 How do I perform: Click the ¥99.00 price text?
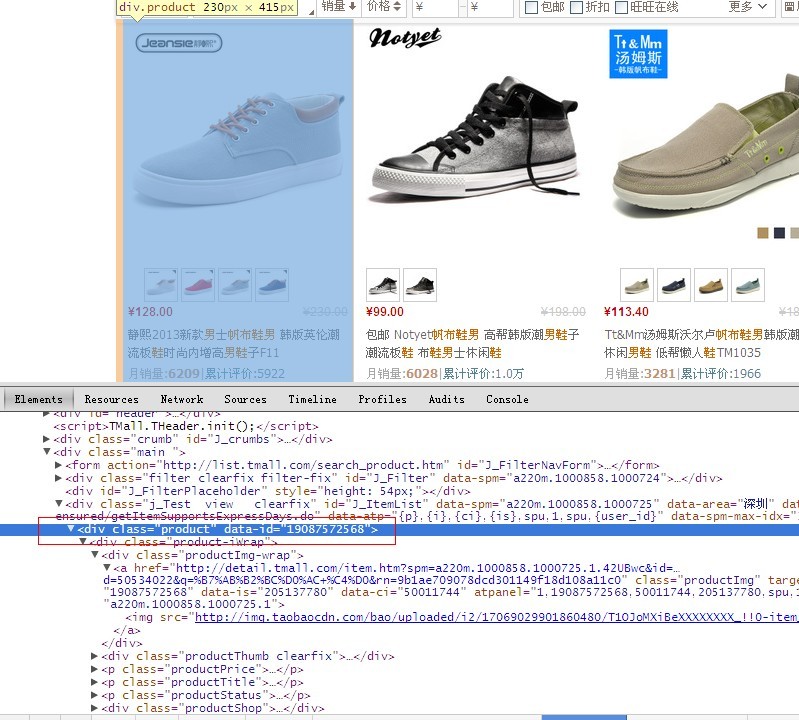point(385,311)
